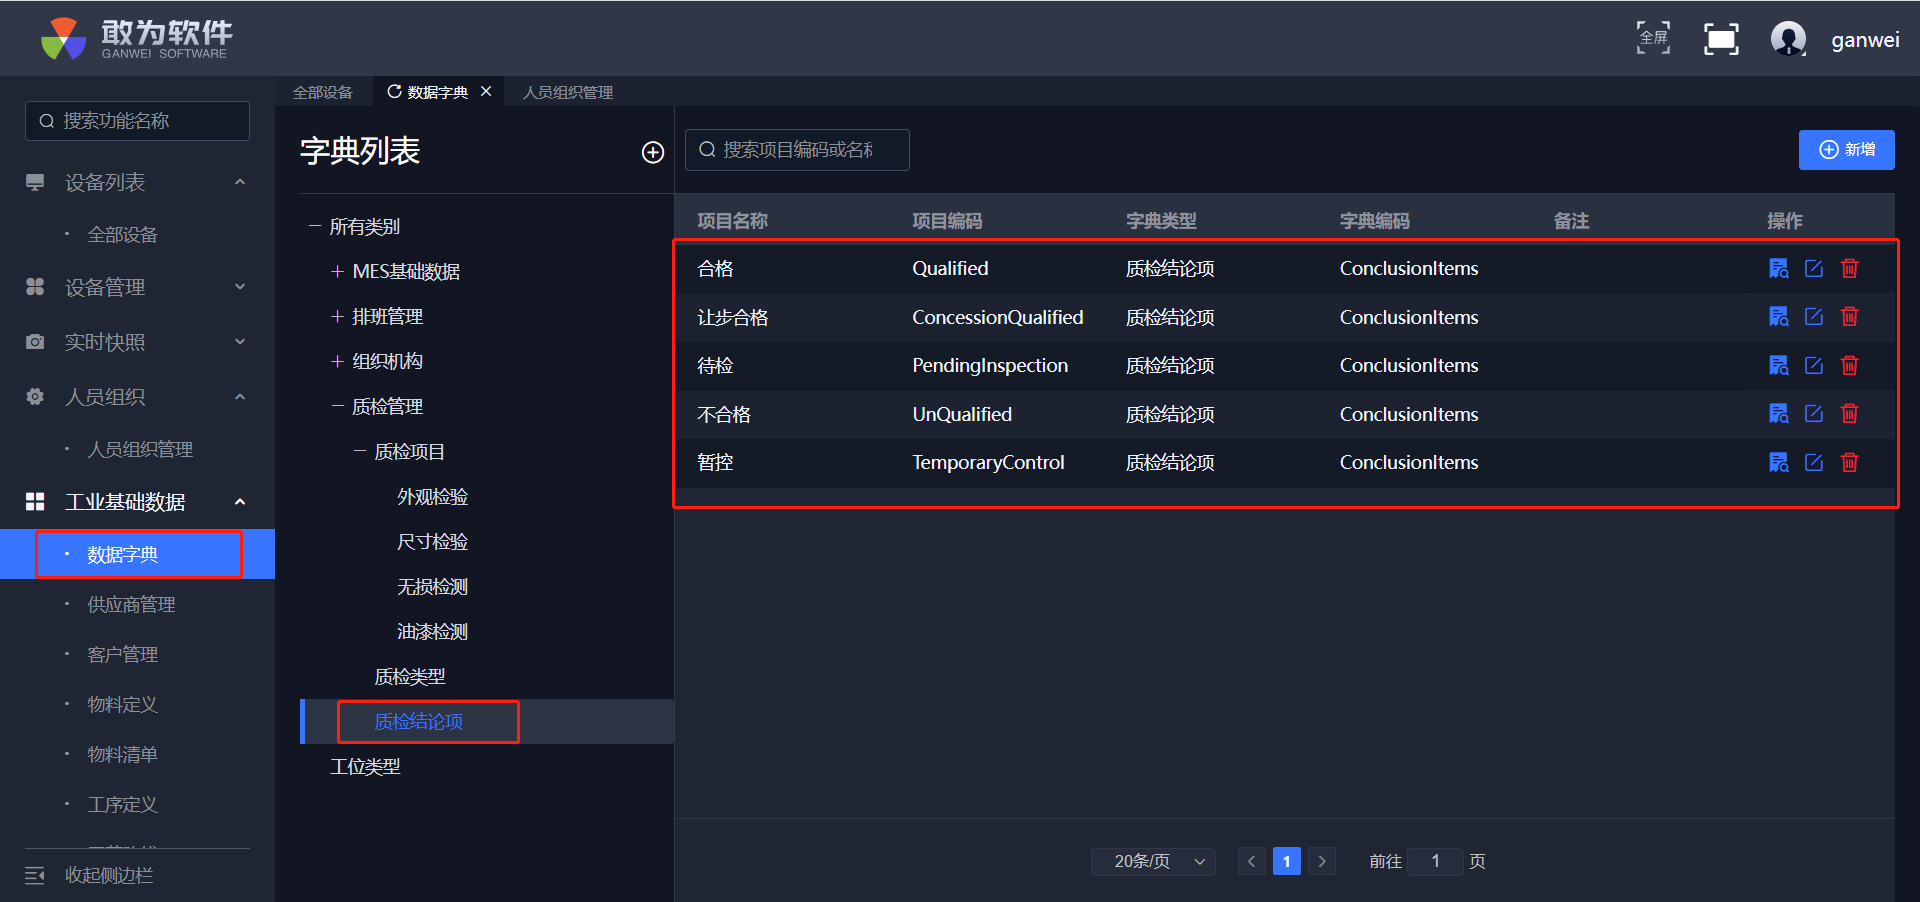
Task: Edit the 暂控 entry
Action: coord(1814,462)
